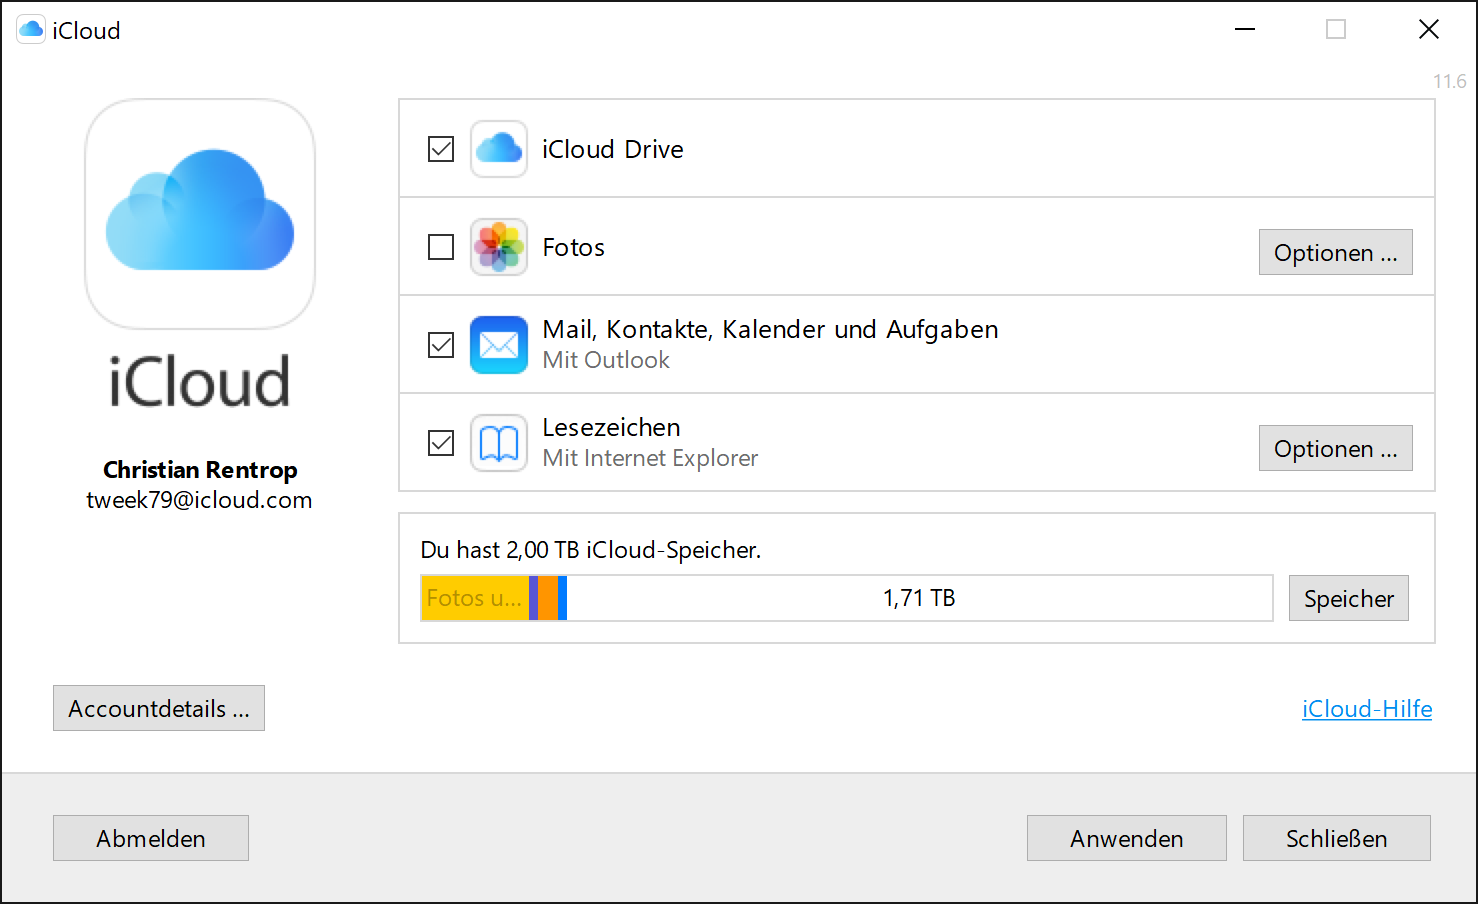1478x904 pixels.
Task: Click the iCloud Drive cloud icon
Action: (x=499, y=149)
